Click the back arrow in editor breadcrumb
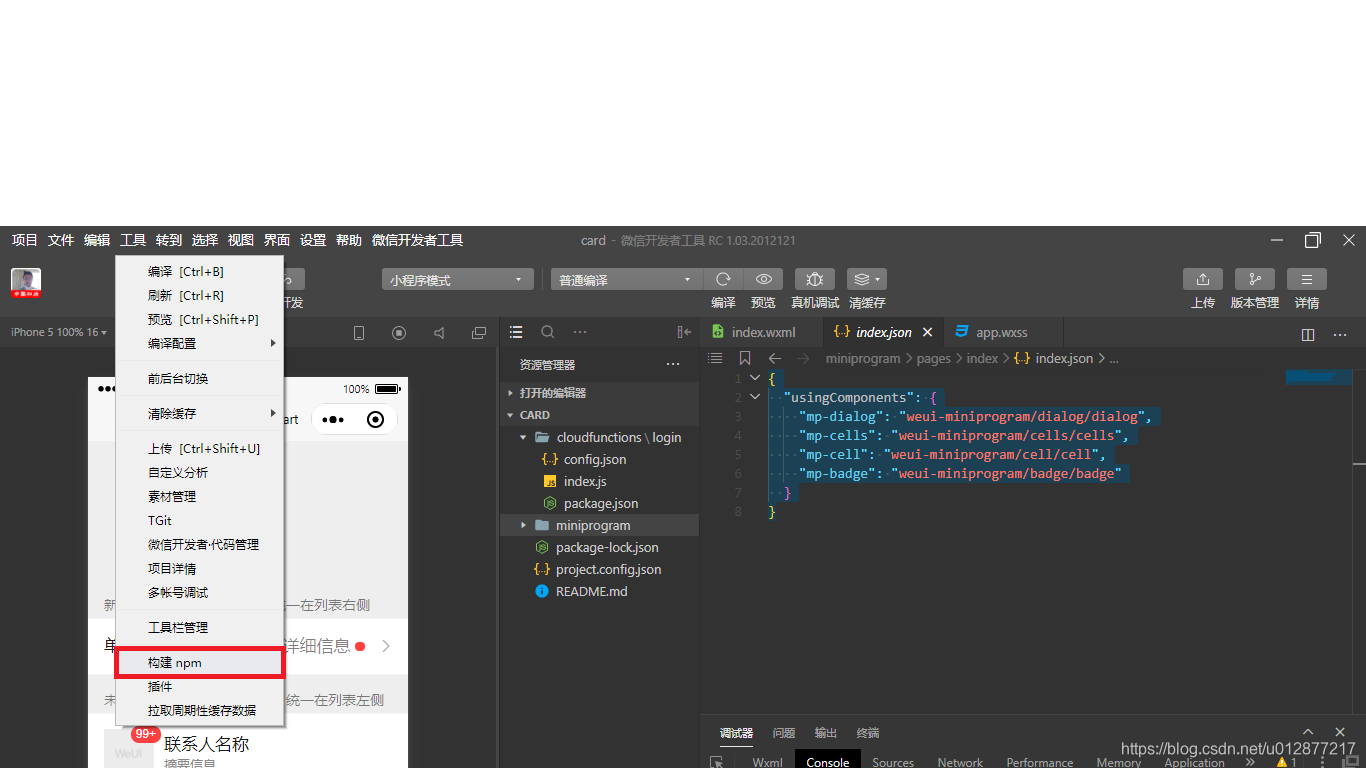Viewport: 1366px width, 768px height. [774, 358]
